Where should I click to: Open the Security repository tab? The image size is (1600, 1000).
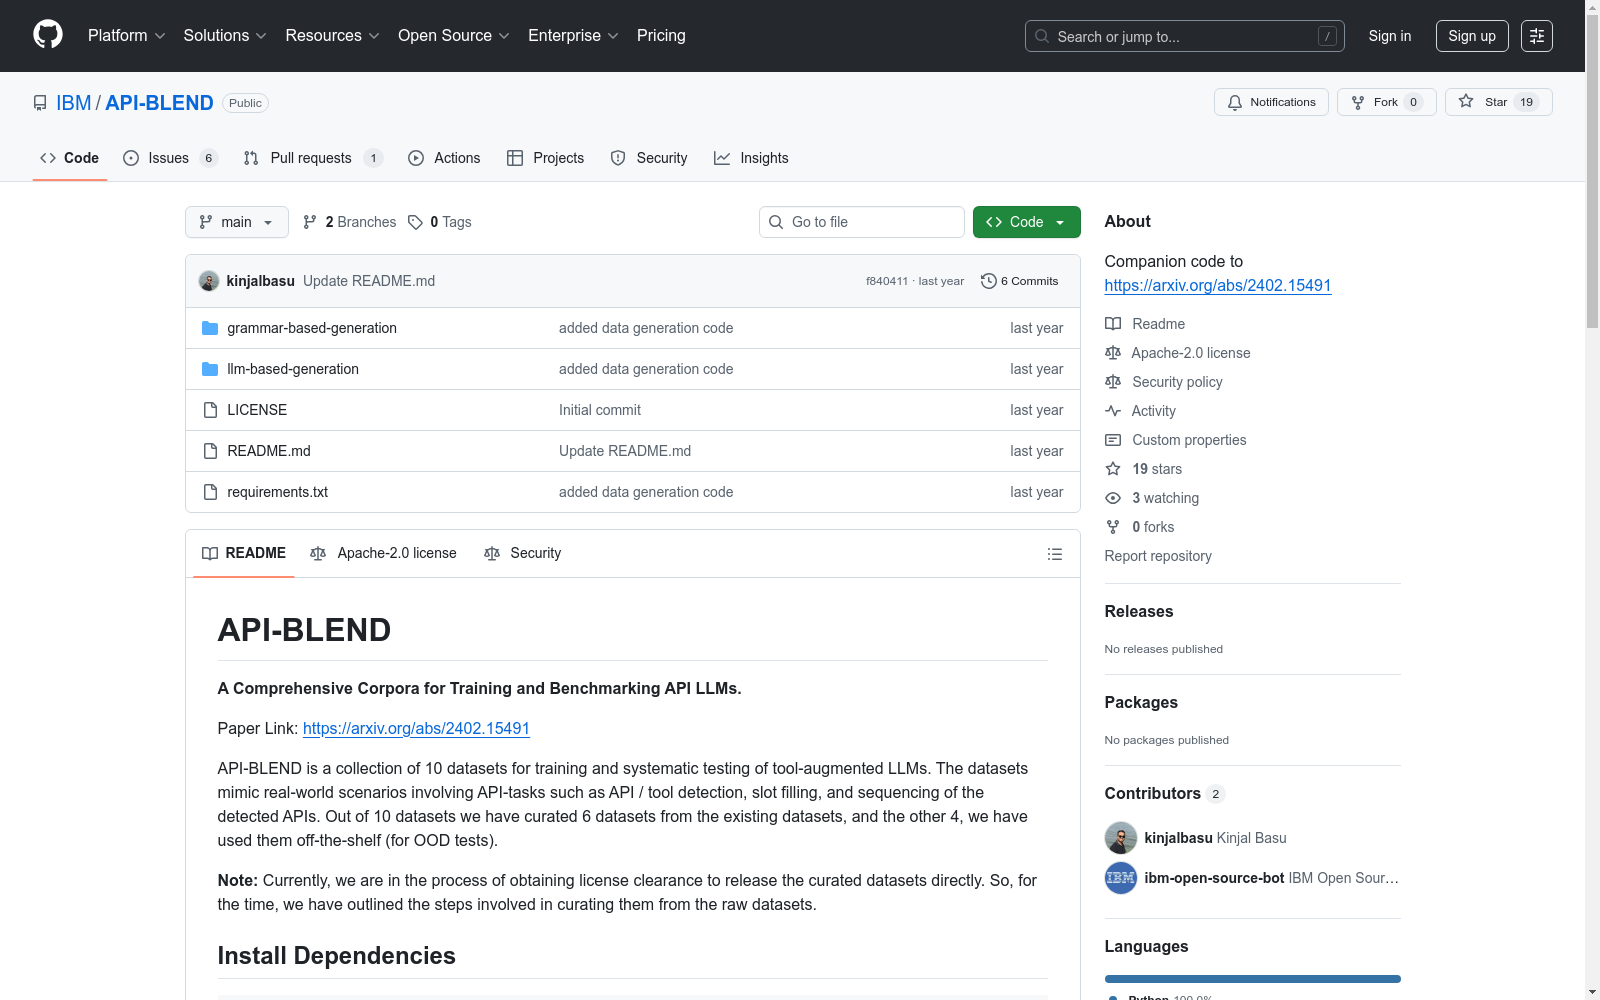point(649,158)
